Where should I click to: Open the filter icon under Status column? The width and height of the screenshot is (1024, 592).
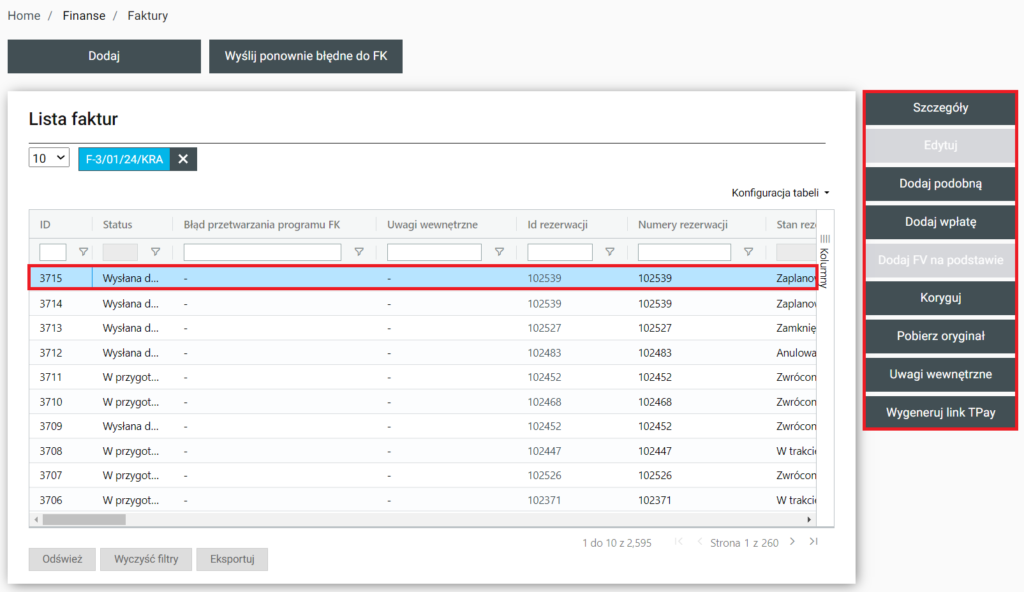click(155, 252)
